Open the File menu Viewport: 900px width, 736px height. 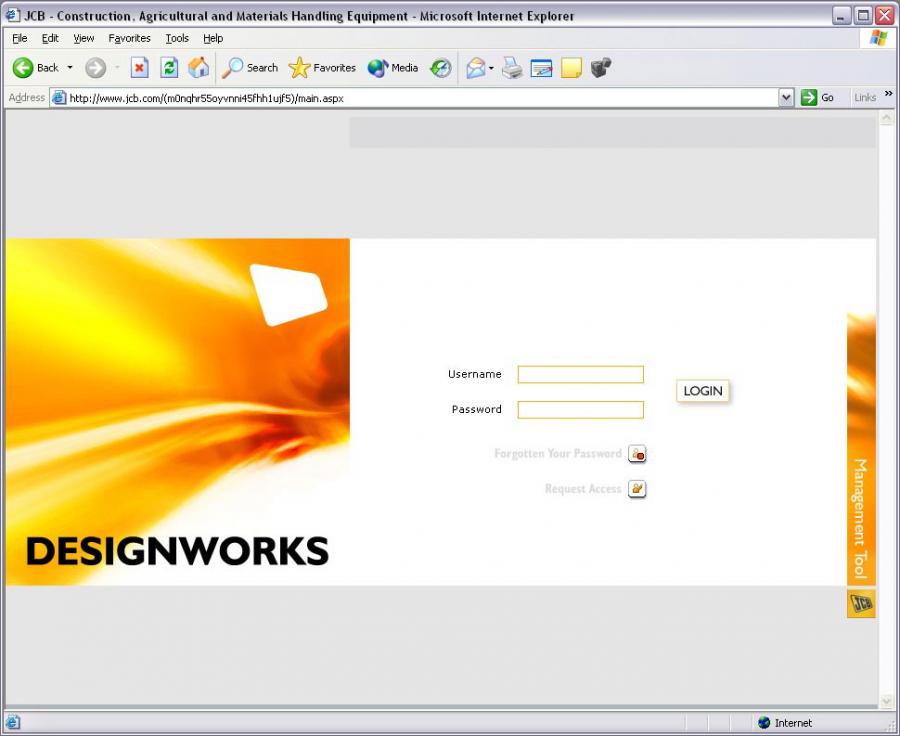[20, 38]
